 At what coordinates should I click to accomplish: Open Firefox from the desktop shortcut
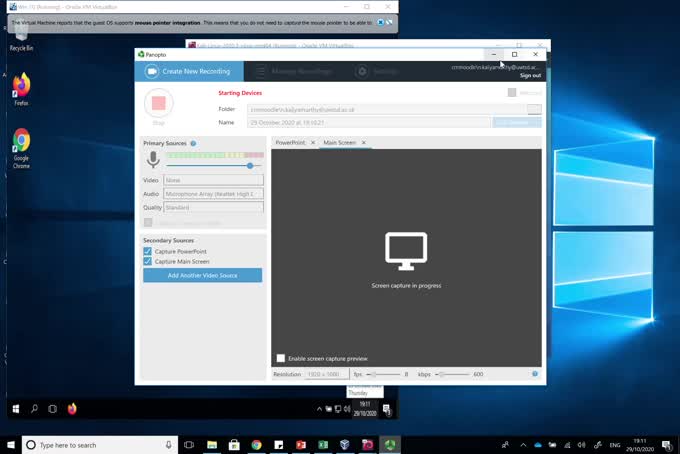coord(21,84)
